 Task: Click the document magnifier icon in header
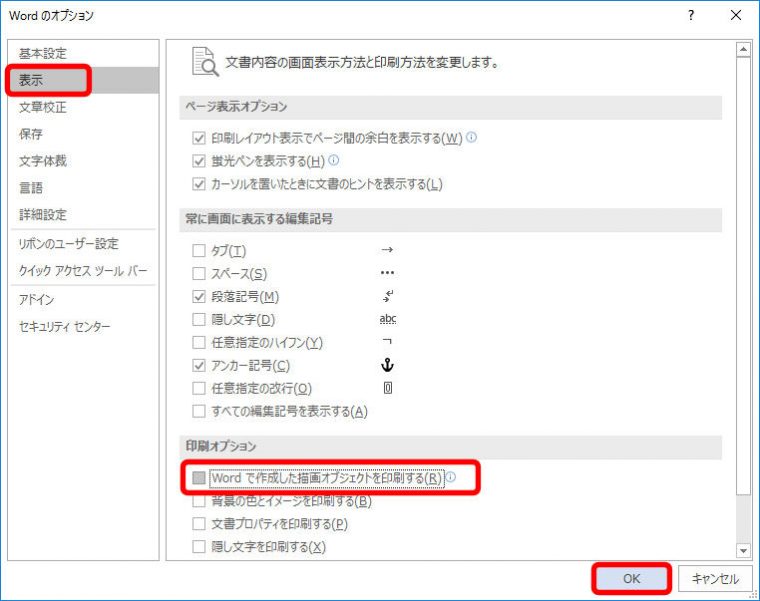click(x=205, y=62)
